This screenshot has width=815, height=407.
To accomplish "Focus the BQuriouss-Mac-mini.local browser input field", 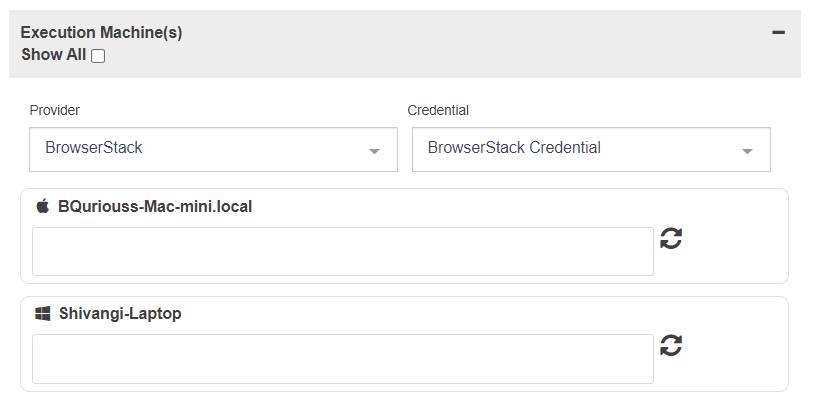I will pos(343,251).
